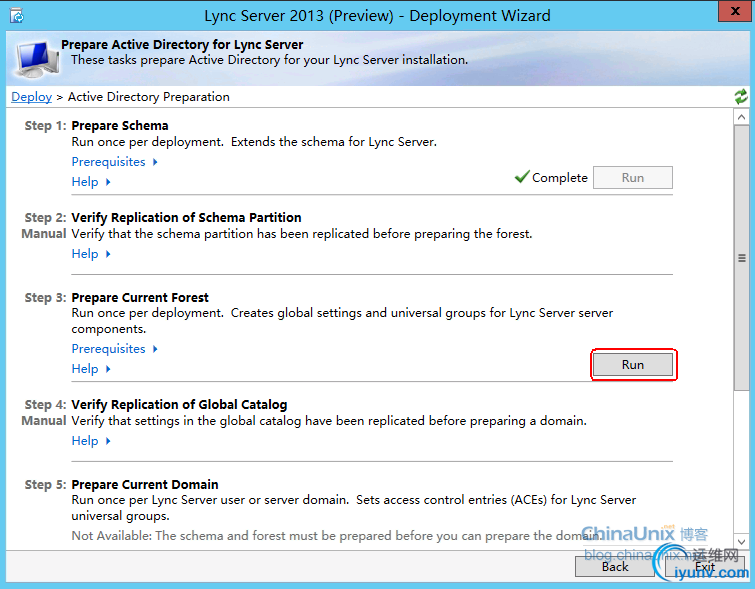
Task: Expand Prerequisites under Prepare Schema
Action: click(x=115, y=162)
